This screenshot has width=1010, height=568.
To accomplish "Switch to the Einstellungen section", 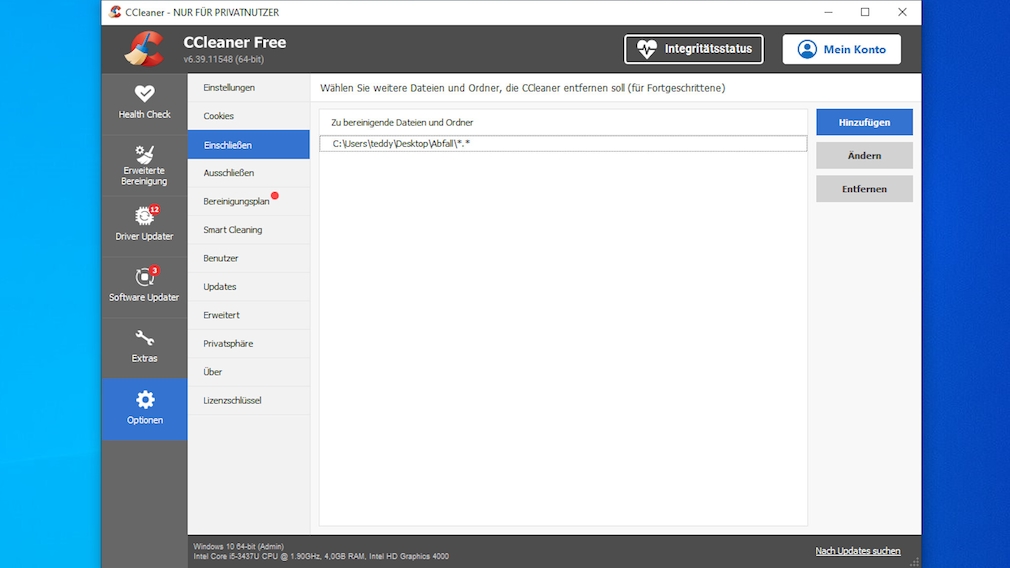I will click(229, 88).
